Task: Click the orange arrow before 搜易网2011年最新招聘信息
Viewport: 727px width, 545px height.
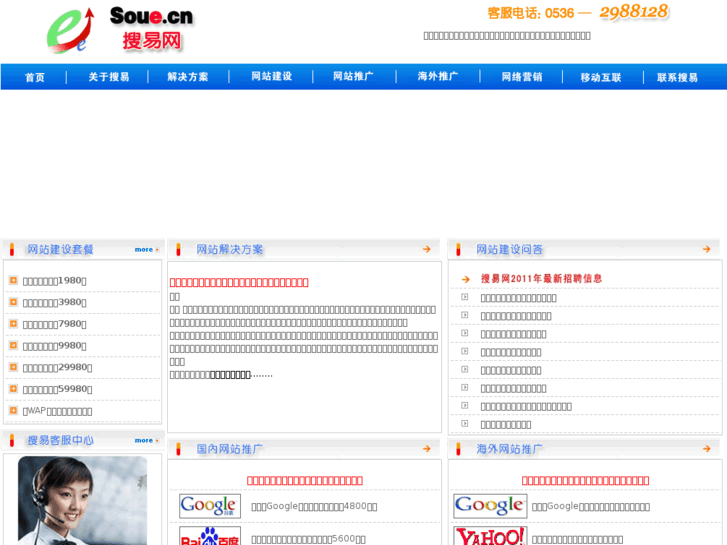Action: coord(466,279)
